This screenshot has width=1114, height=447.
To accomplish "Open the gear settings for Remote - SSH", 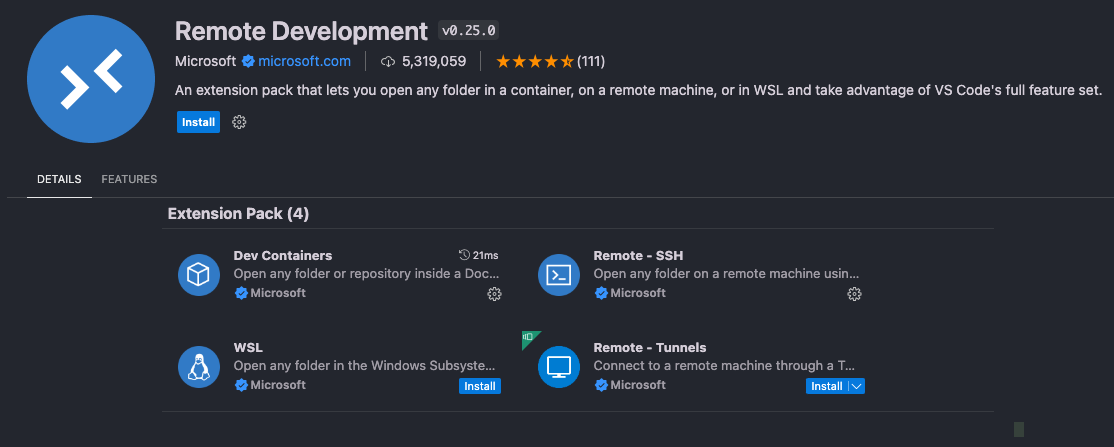I will click(855, 294).
